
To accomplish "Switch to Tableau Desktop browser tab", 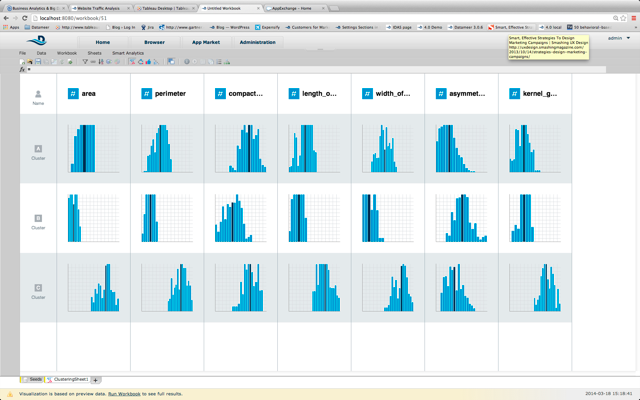I will [165, 8].
